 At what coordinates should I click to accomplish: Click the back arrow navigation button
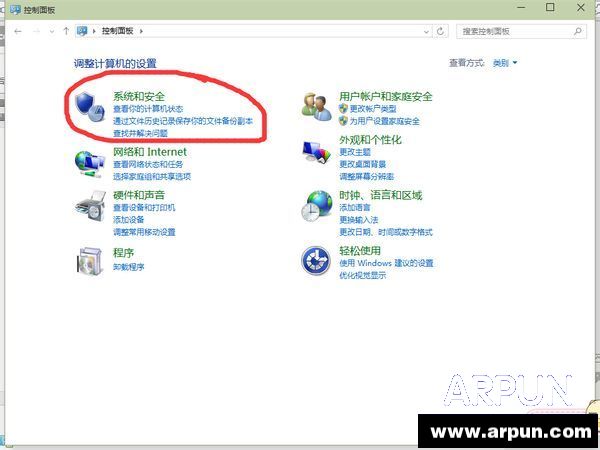point(18,31)
